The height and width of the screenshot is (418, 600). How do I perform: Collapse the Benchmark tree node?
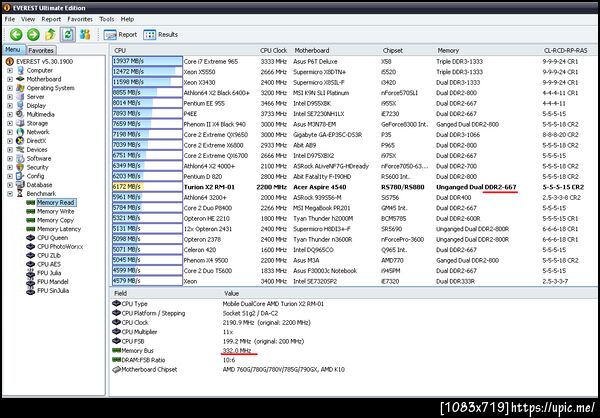[x=10, y=194]
